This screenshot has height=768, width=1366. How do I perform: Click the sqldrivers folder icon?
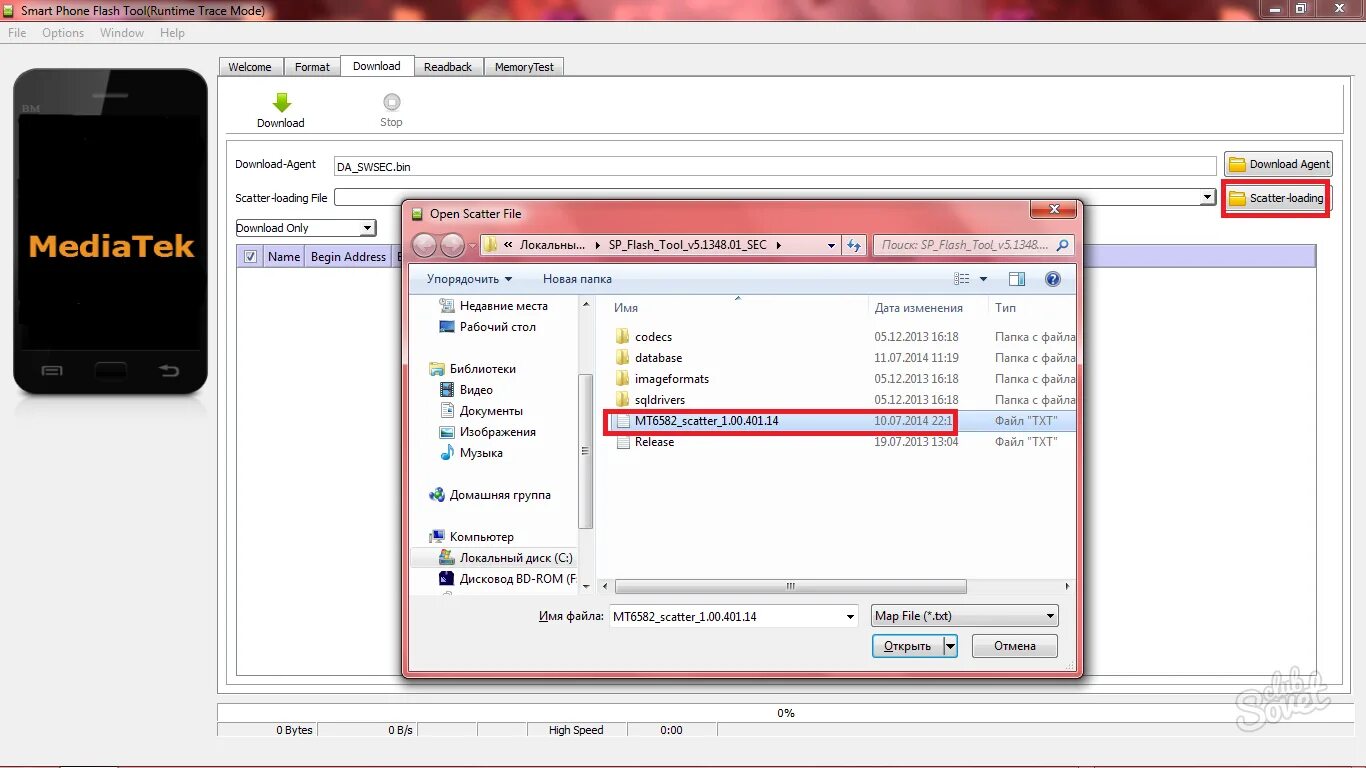[x=623, y=400]
